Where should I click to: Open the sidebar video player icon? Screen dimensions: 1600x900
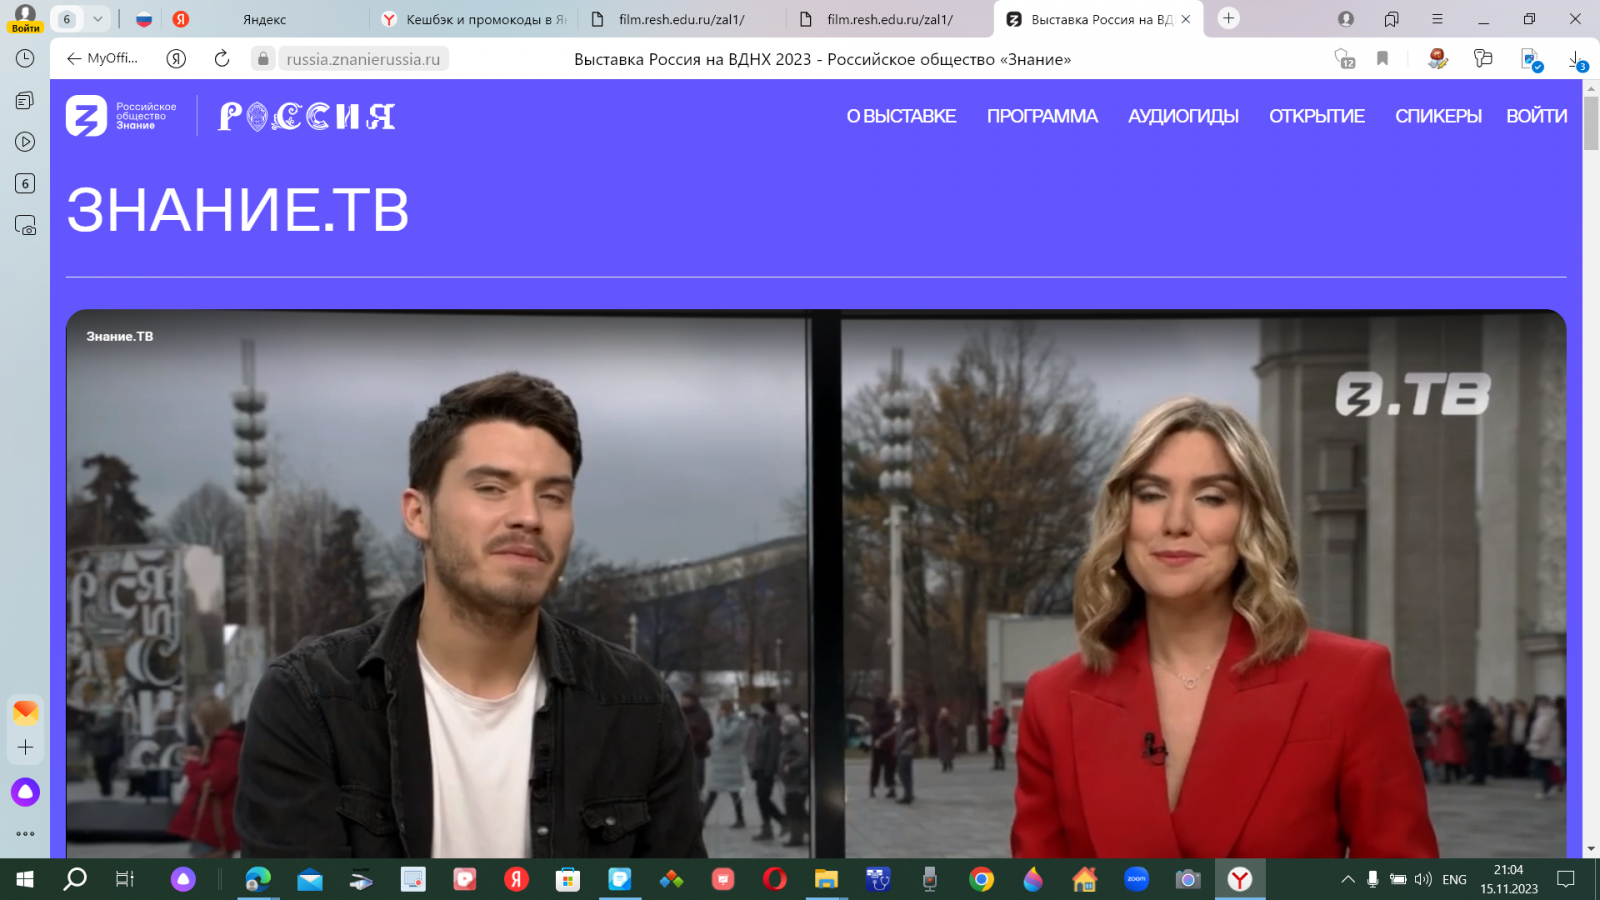(25, 142)
